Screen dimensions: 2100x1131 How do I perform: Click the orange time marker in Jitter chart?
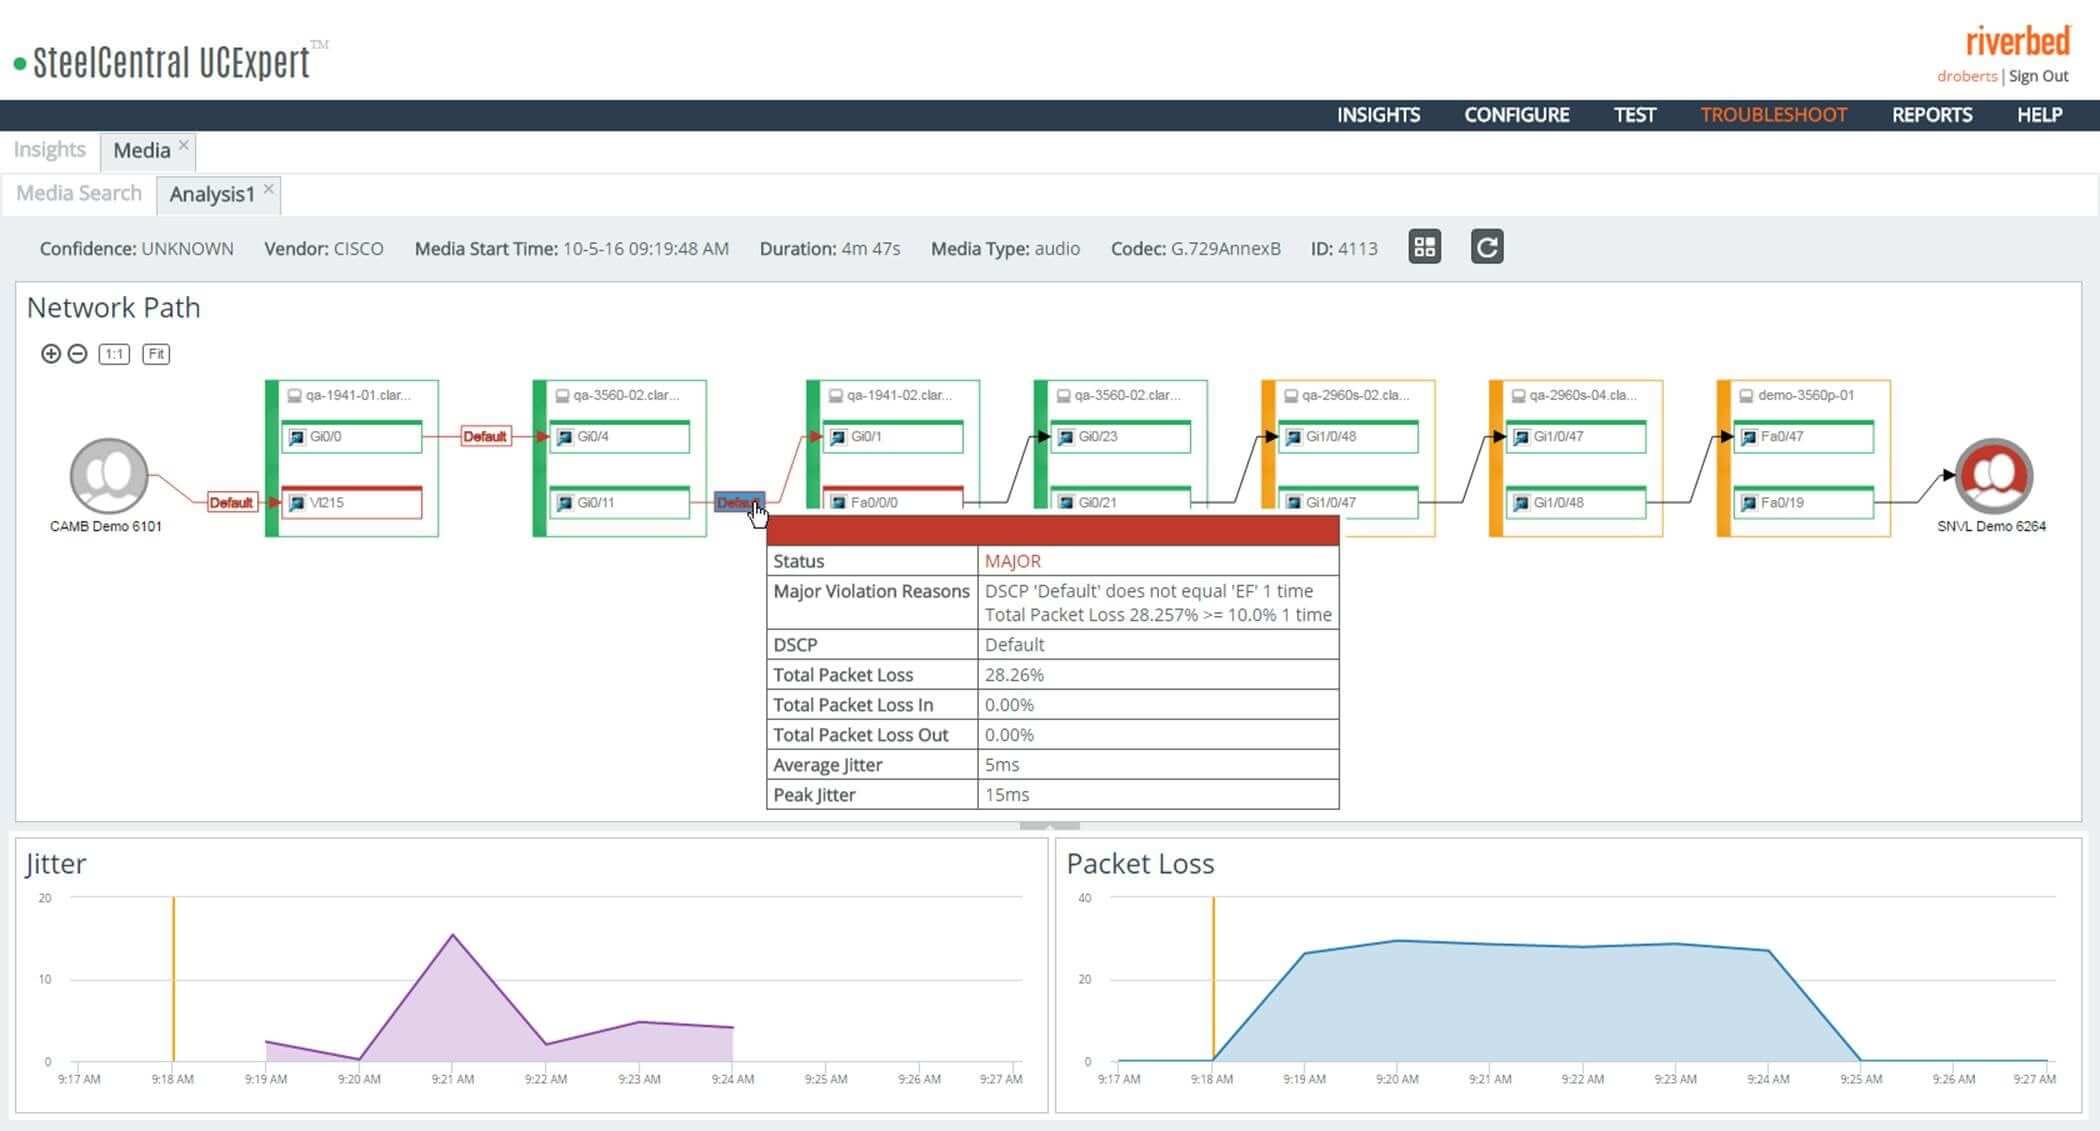coord(173,979)
